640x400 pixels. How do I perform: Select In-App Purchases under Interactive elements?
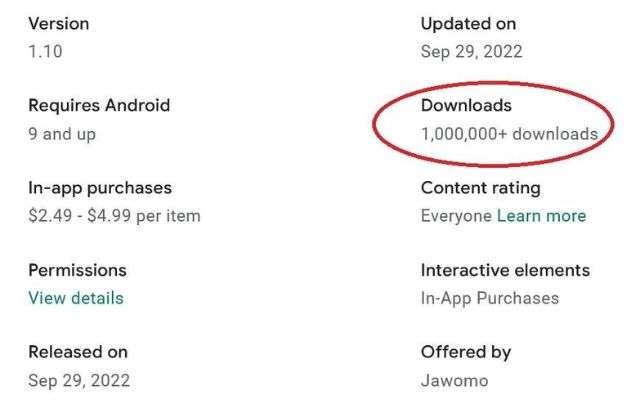click(x=490, y=298)
